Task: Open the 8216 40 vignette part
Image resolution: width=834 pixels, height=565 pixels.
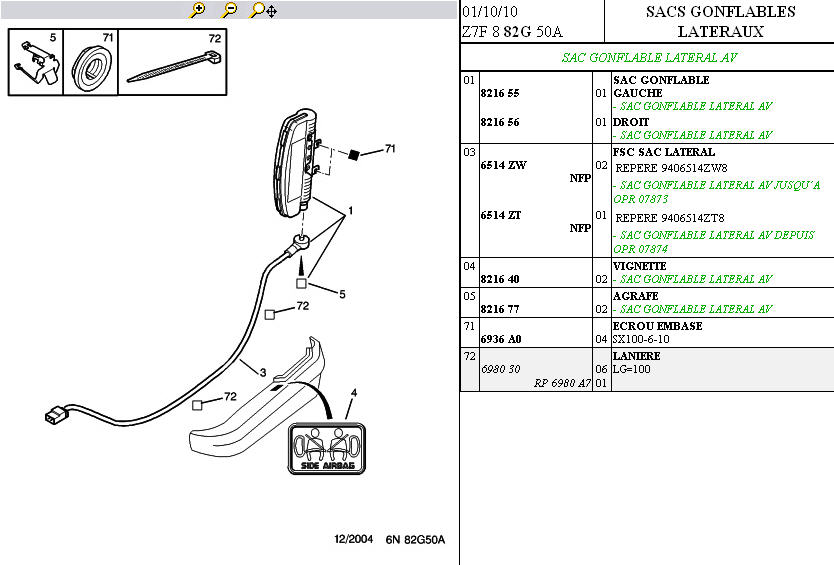Action: tap(501, 279)
